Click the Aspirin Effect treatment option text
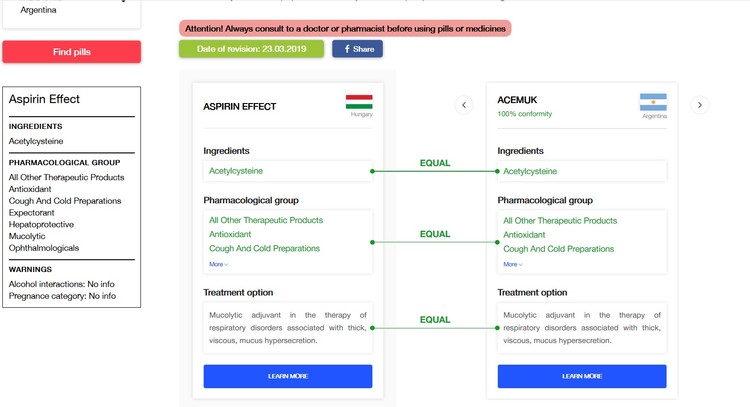This screenshot has height=407, width=750. 288,327
